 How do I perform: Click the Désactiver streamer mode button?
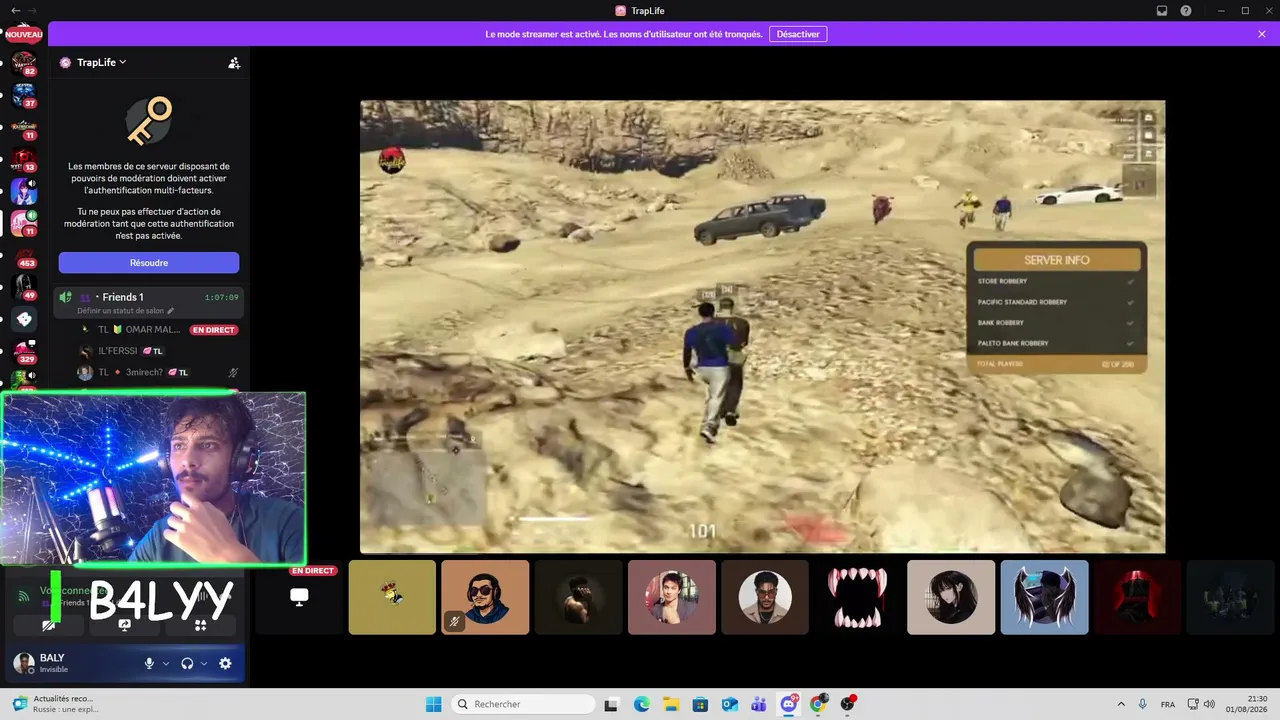[798, 34]
